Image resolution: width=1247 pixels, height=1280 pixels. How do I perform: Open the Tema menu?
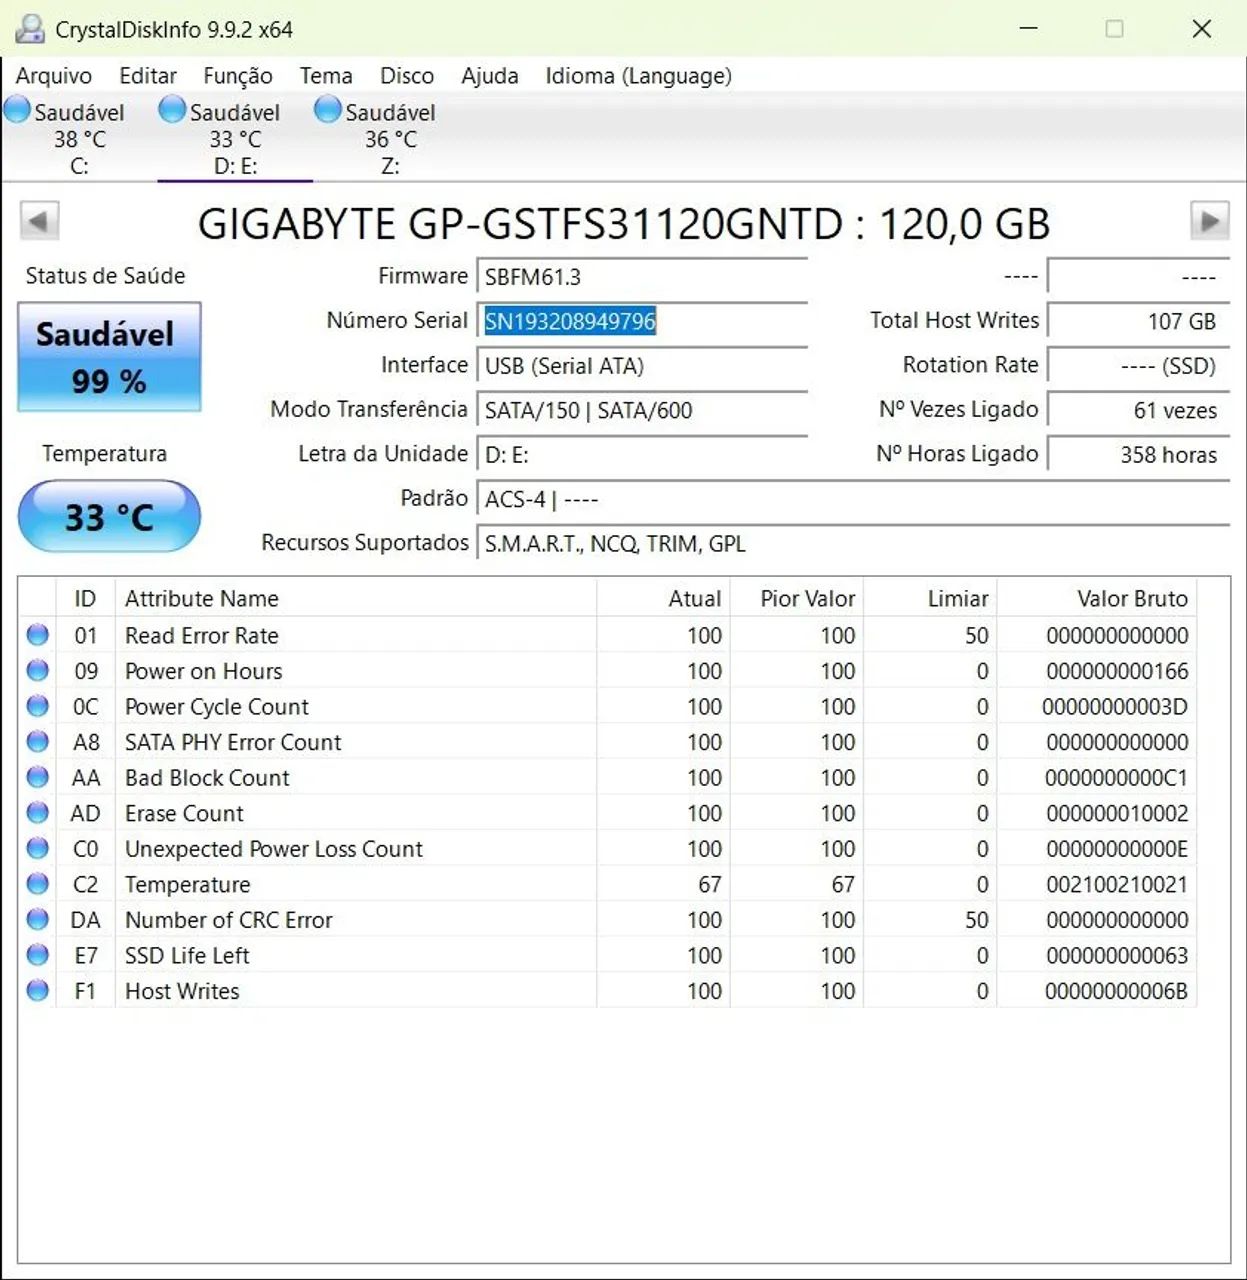(326, 76)
